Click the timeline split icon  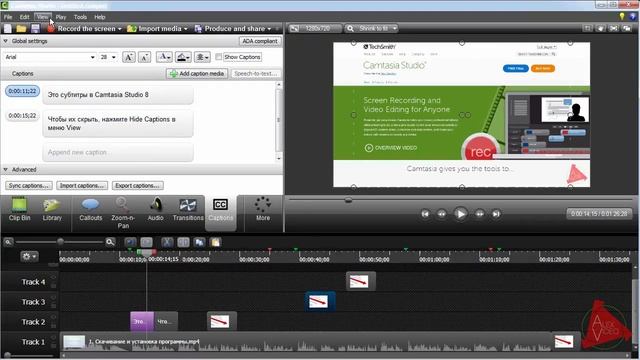tap(183, 242)
